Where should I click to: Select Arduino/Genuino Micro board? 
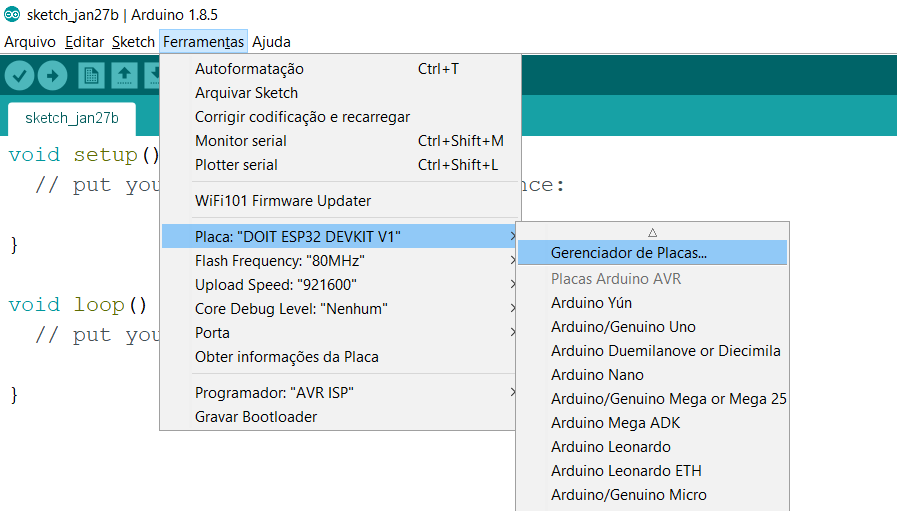[652, 495]
